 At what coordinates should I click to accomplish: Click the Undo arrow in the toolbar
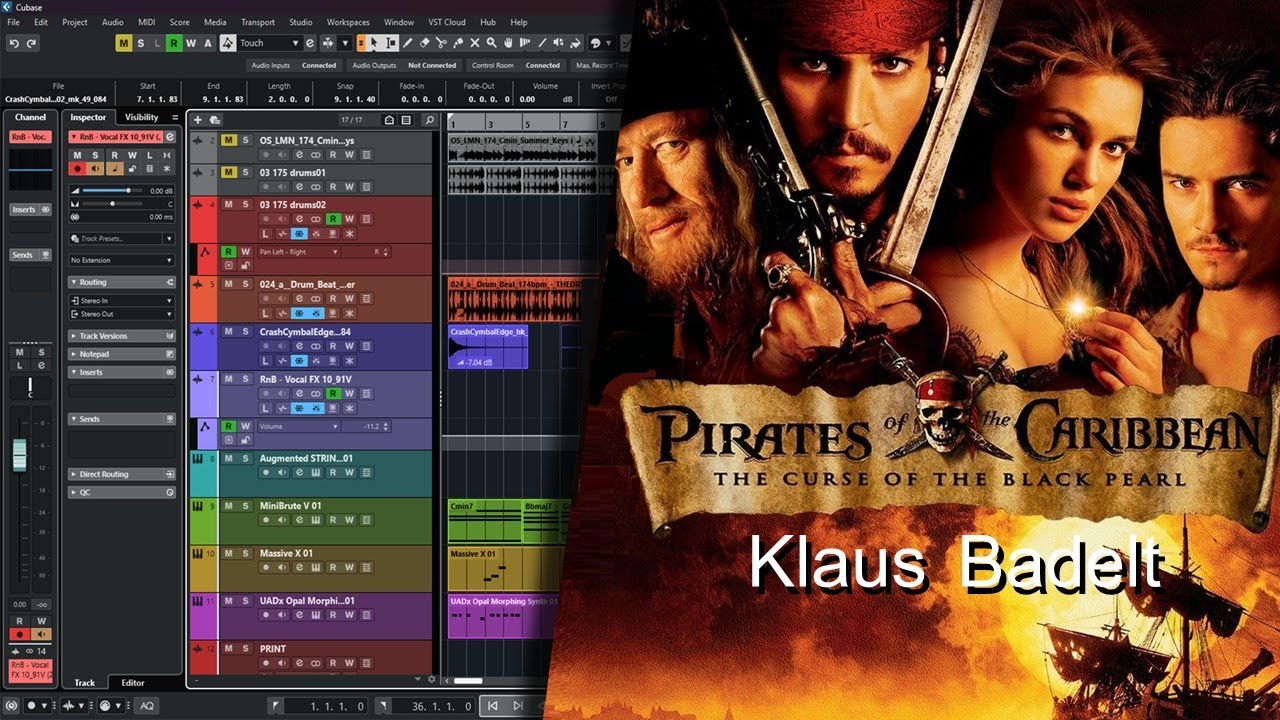14,43
